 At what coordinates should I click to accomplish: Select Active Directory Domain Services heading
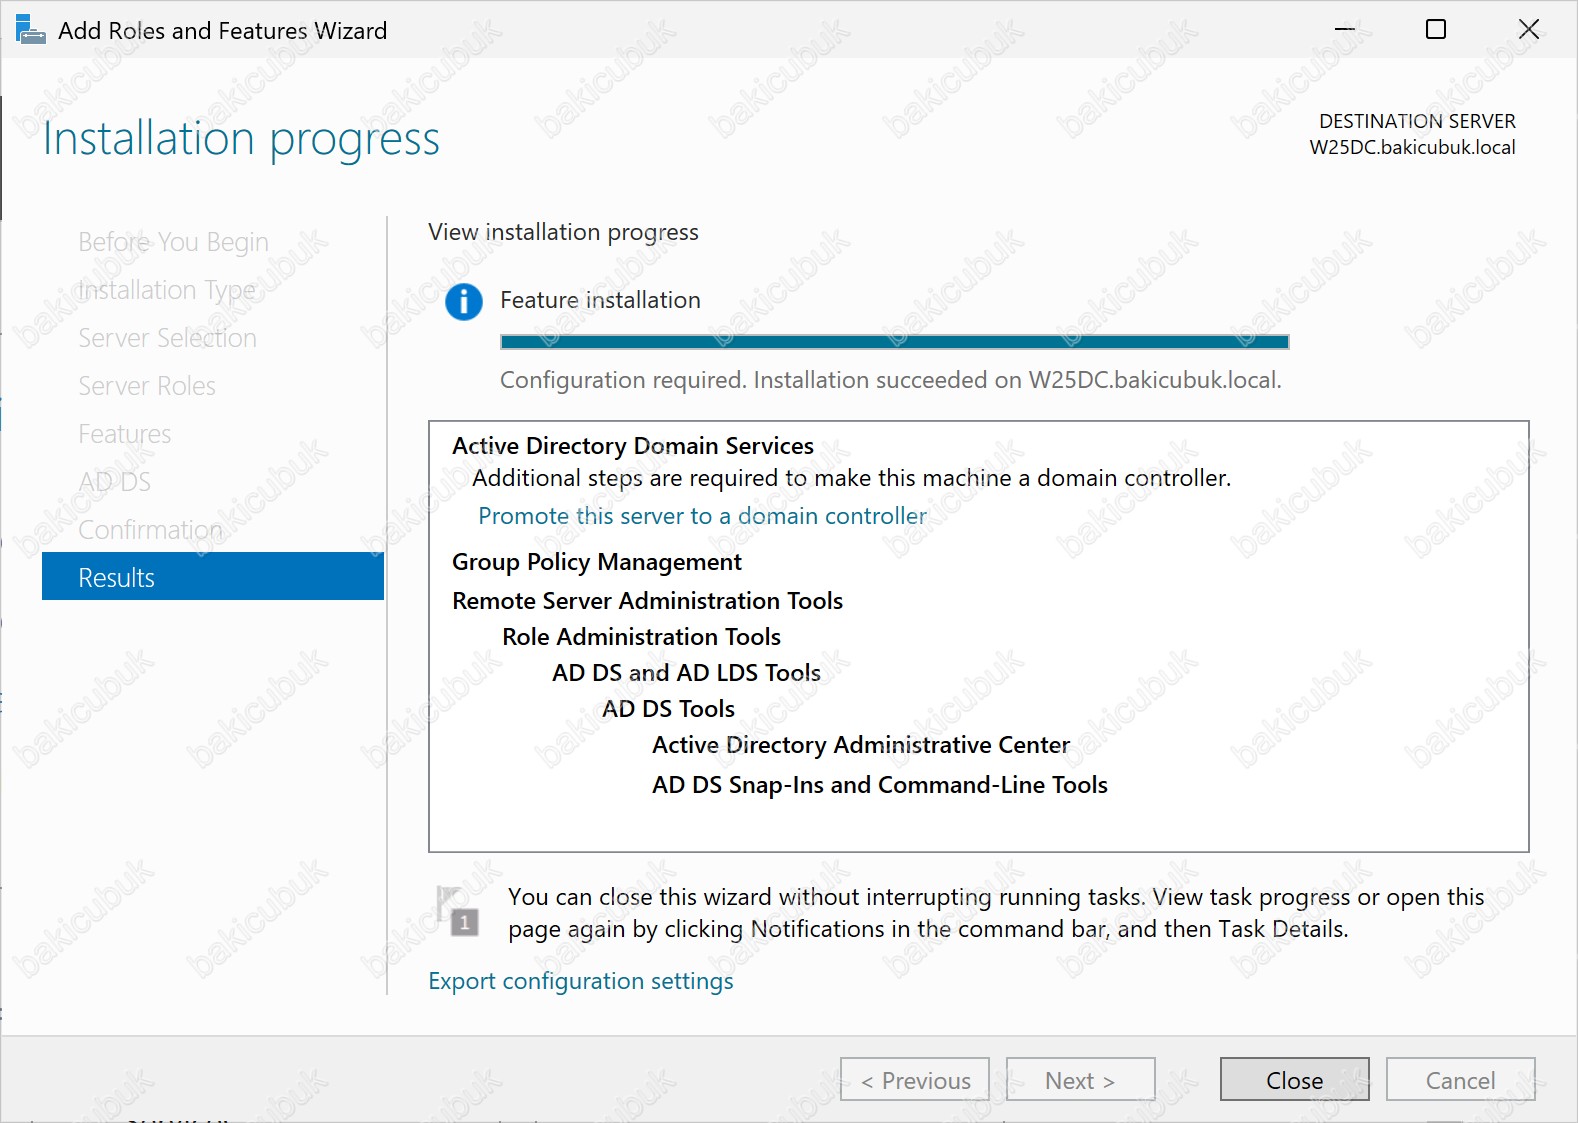[x=633, y=446]
